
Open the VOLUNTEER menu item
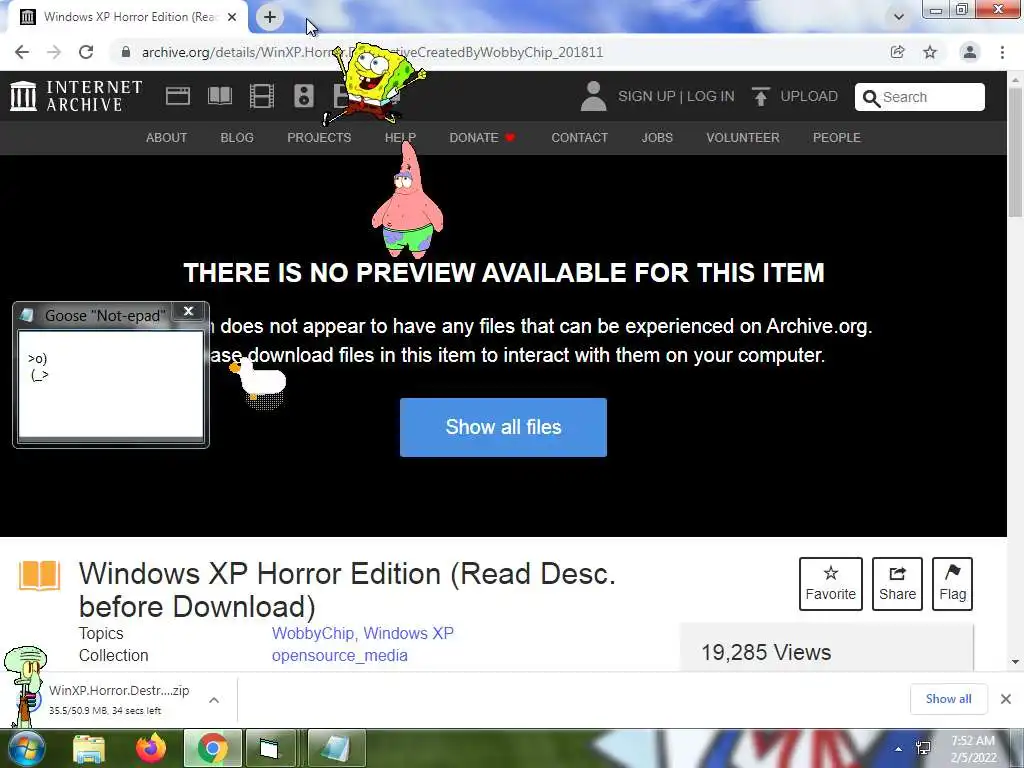743,138
